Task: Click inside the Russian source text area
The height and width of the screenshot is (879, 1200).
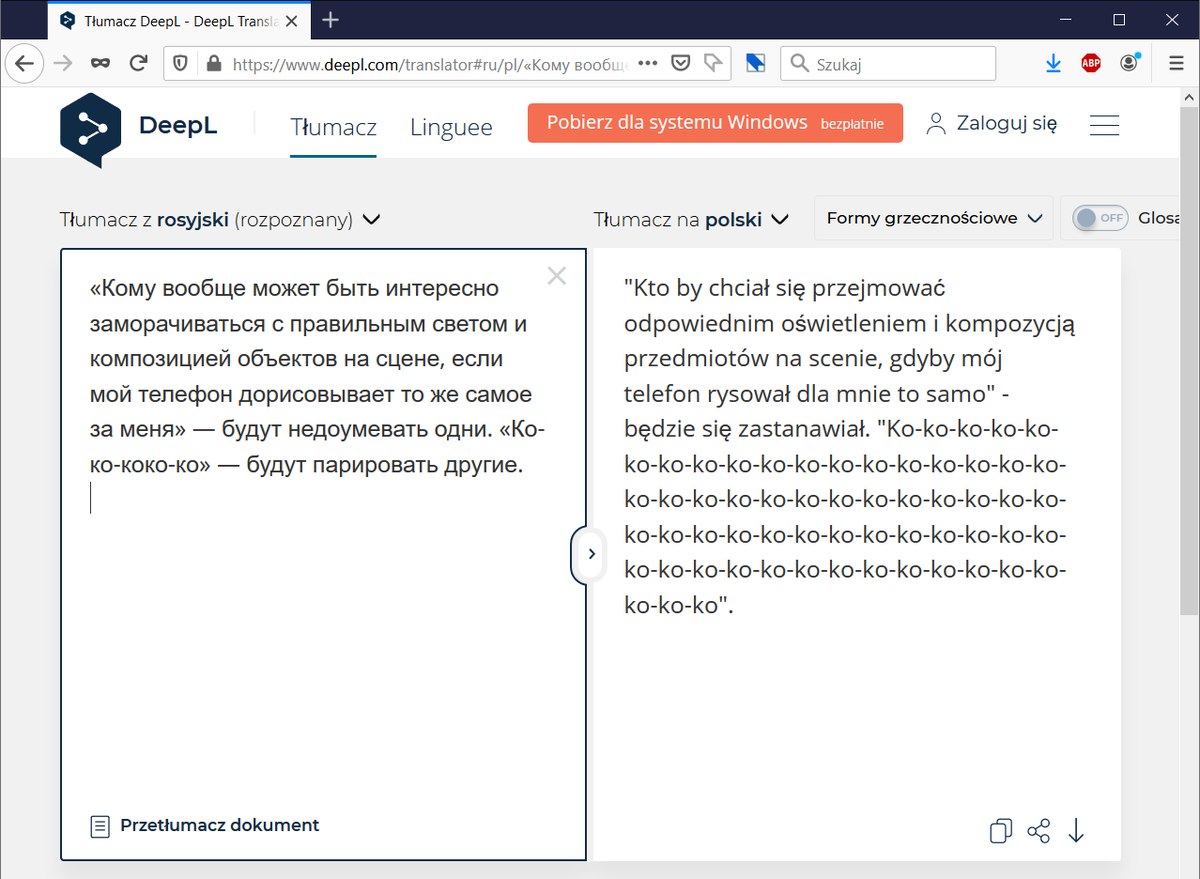Action: (323, 554)
